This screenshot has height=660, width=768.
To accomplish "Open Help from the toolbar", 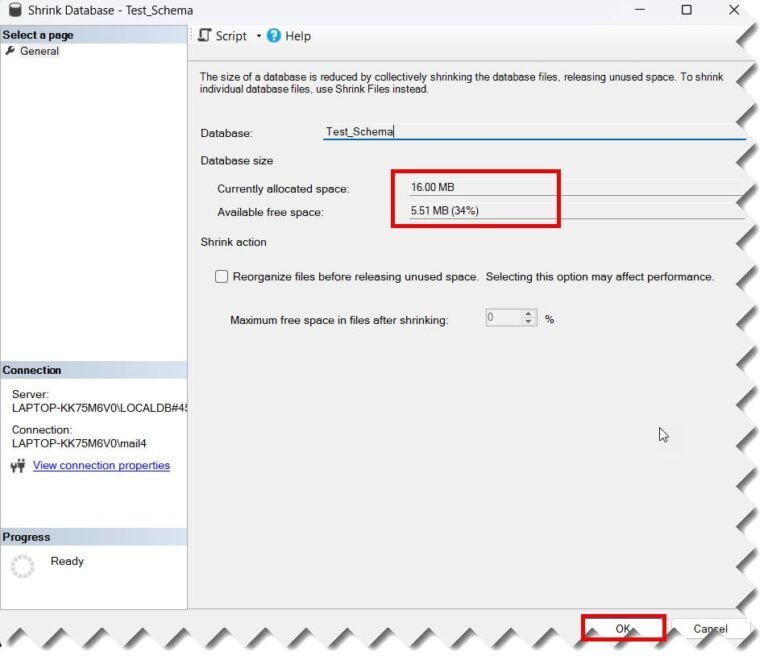I will click(289, 36).
